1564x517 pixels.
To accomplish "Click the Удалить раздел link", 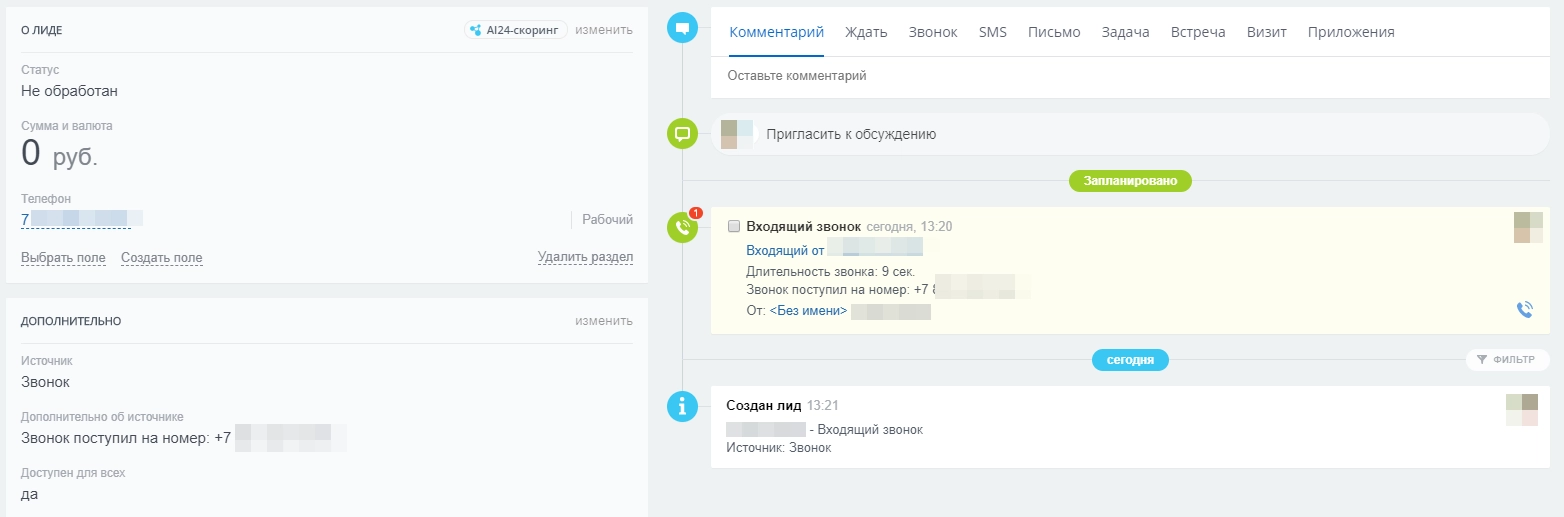I will pos(585,257).
